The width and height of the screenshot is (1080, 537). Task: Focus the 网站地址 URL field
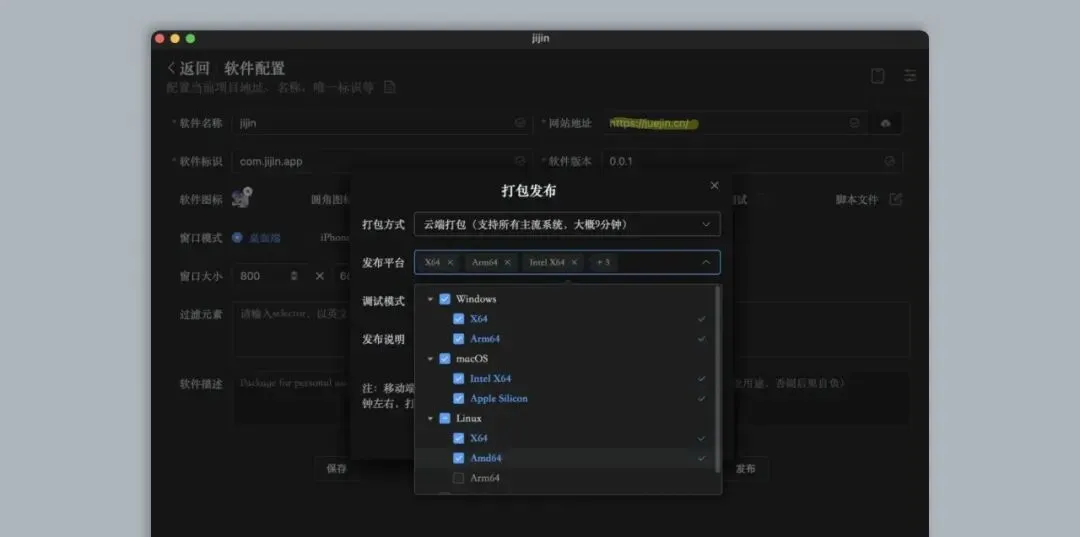click(x=736, y=123)
